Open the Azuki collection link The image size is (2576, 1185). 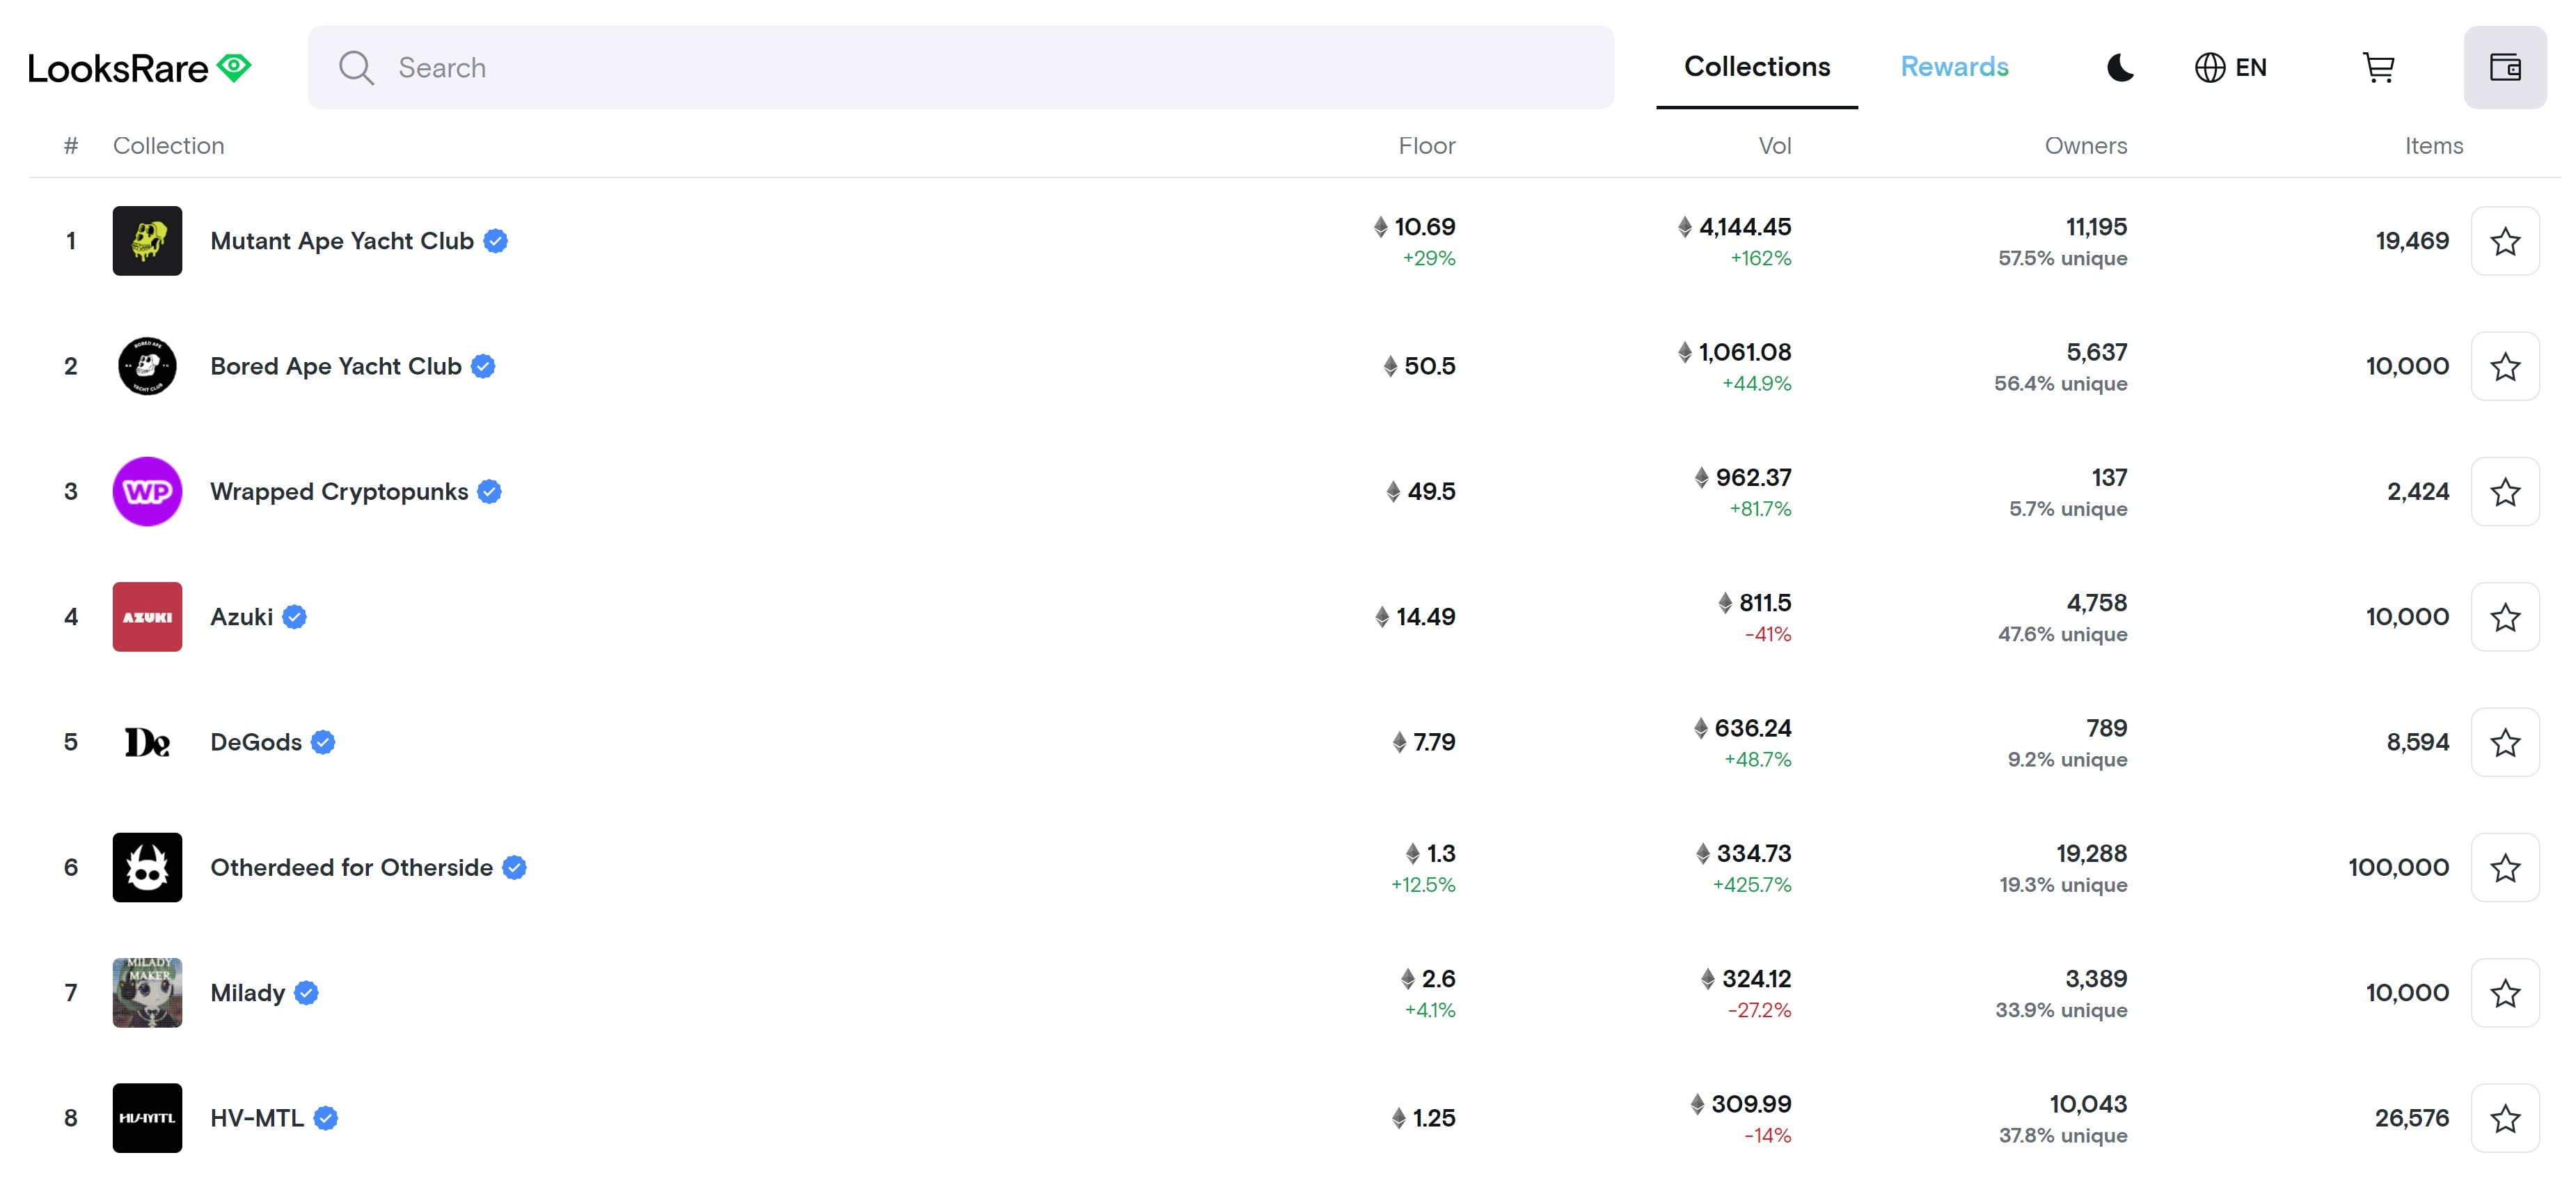[241, 617]
